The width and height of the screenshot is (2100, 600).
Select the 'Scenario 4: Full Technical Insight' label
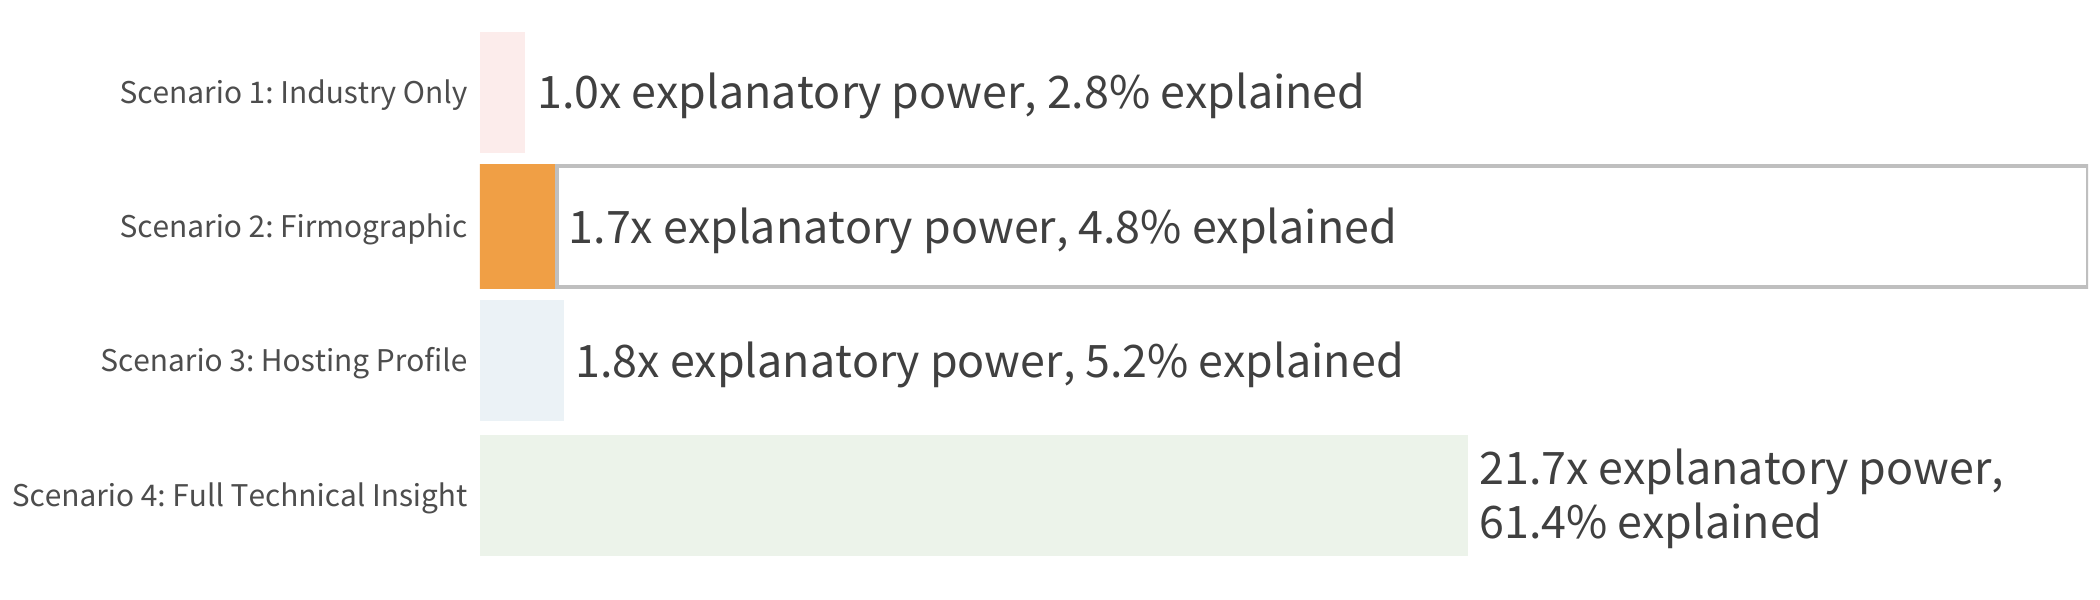pos(239,495)
